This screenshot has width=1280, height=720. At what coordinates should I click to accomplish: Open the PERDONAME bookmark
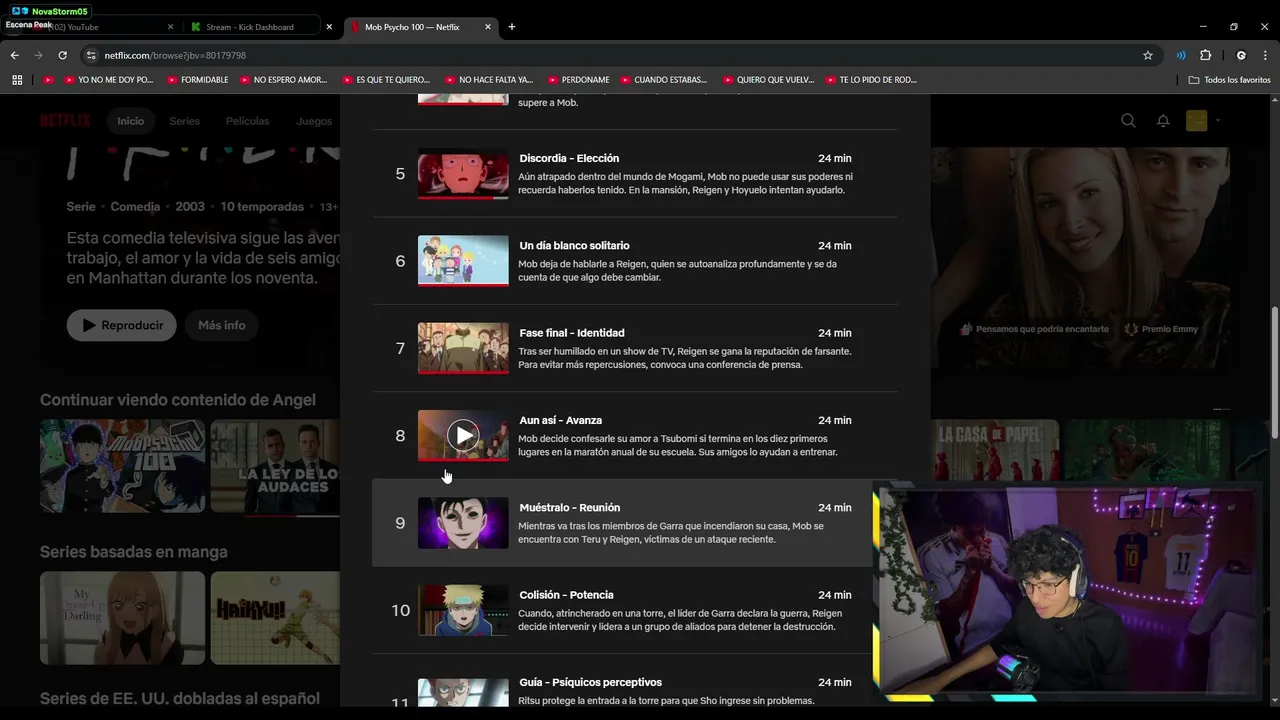pos(579,80)
